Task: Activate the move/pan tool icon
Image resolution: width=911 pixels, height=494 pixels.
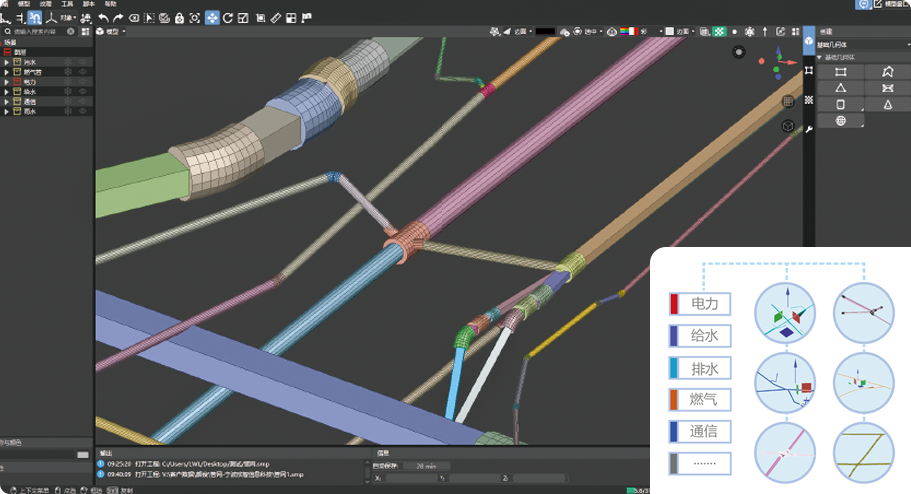Action: [x=212, y=18]
